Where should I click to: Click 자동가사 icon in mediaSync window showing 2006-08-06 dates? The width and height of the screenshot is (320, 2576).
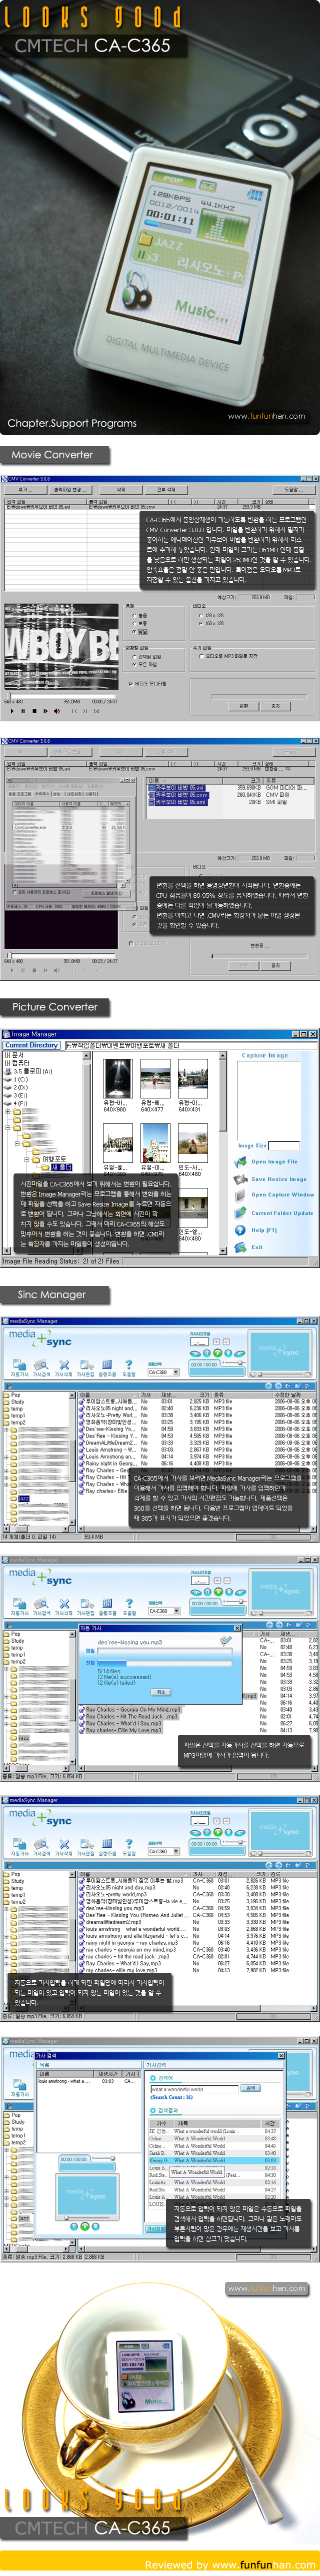pos(19,1364)
